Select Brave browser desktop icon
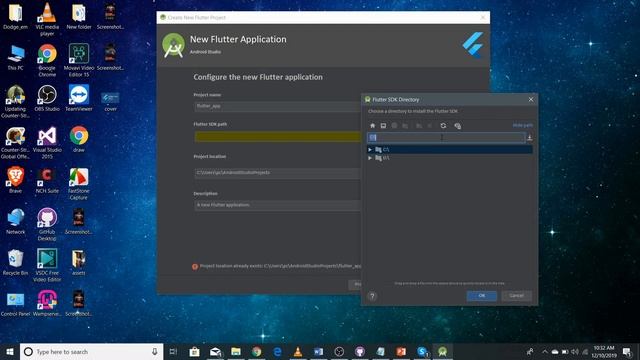Viewport: 640px width, 360px height. [x=16, y=180]
